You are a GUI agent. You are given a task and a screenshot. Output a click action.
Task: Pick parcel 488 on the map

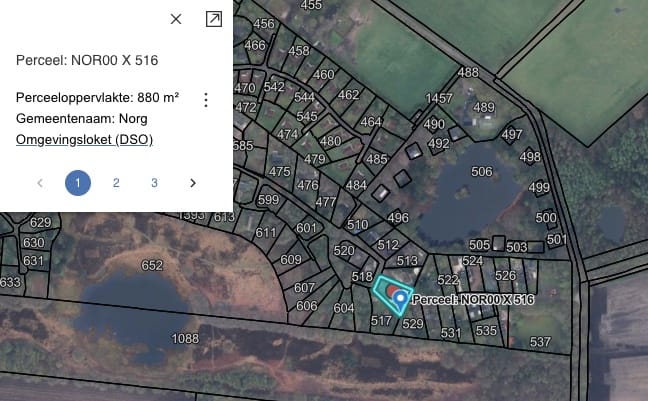pos(468,72)
